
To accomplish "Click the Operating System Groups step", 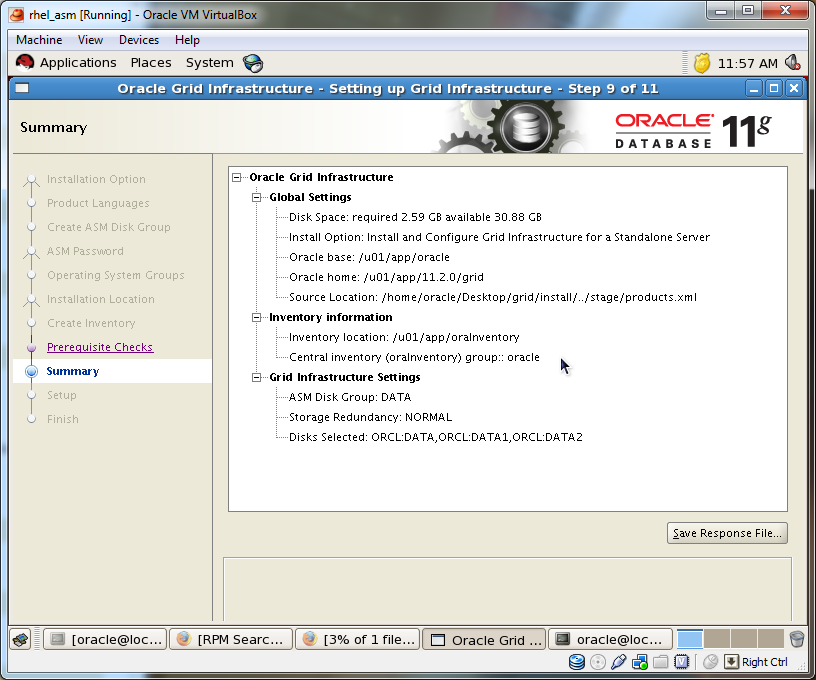I will coord(116,275).
